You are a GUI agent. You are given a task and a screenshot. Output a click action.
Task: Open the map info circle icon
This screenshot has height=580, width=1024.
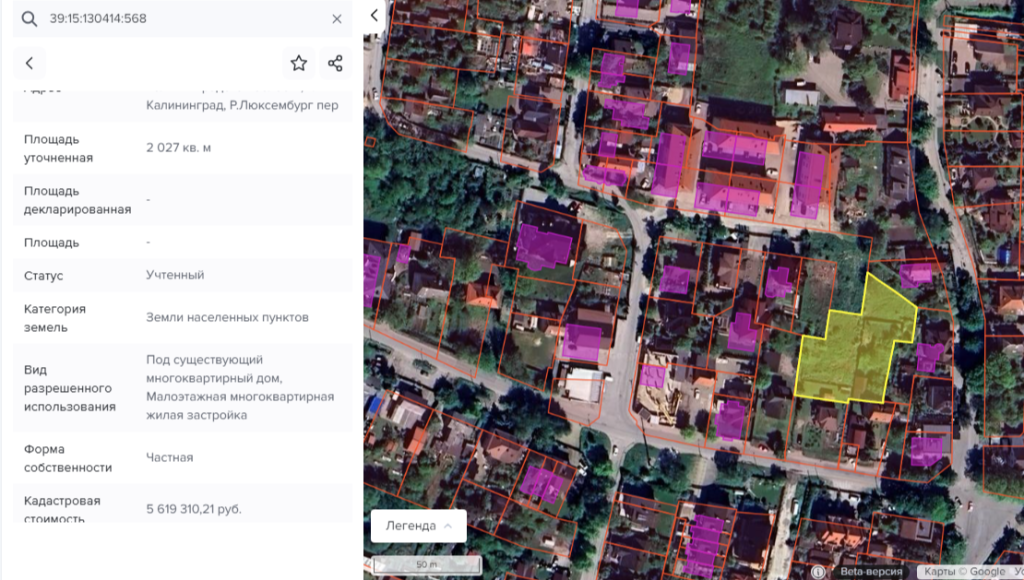(x=818, y=572)
